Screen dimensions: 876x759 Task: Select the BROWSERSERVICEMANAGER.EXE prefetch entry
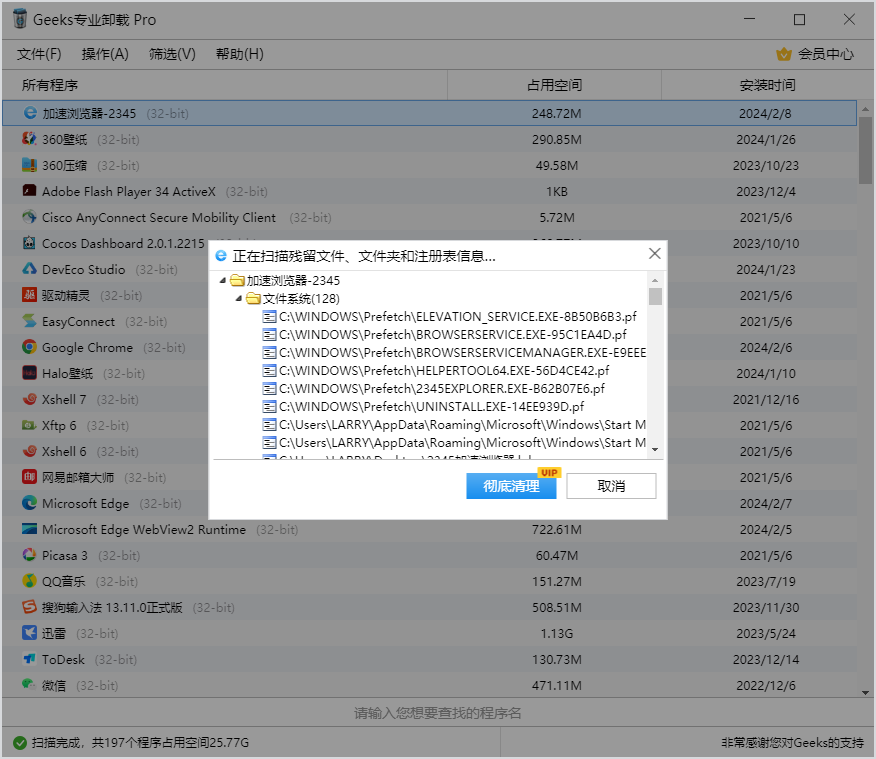(x=454, y=352)
